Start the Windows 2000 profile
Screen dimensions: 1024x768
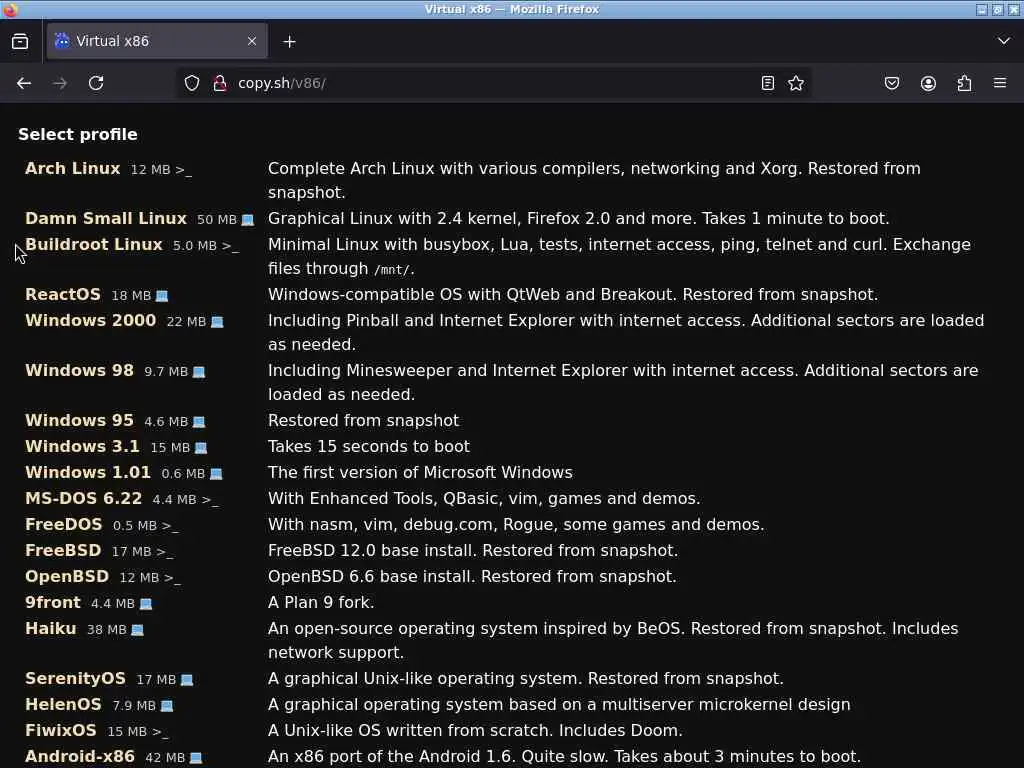[91, 321]
